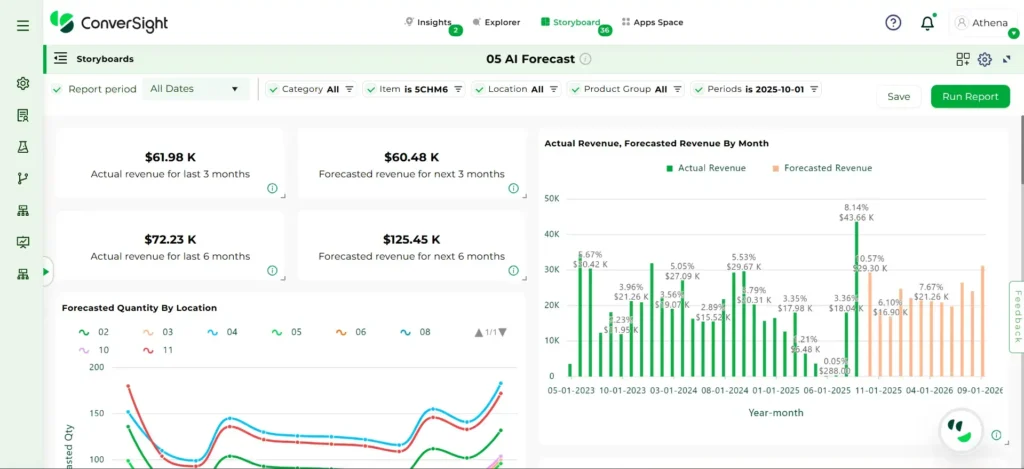Image resolution: width=1024 pixels, height=469 pixels.
Task: Uncheck the Category filter checkbox
Action: [x=272, y=89]
